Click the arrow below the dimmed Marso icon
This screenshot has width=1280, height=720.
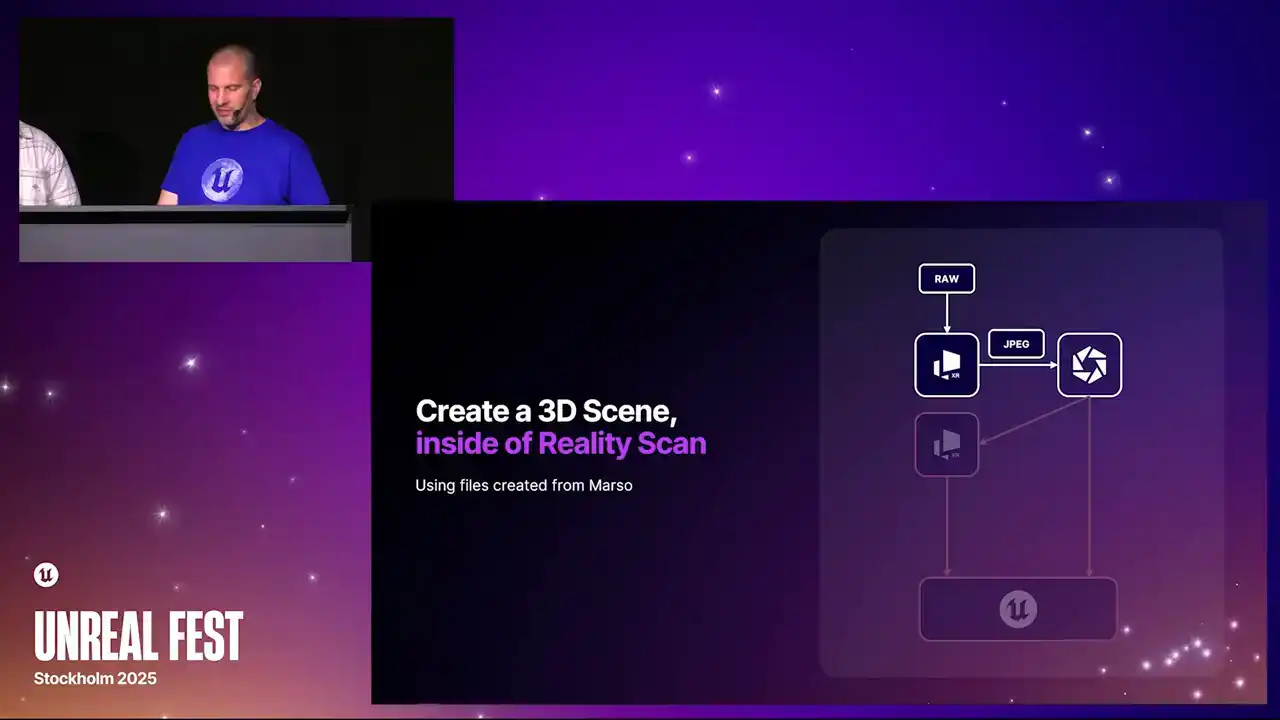click(x=946, y=526)
